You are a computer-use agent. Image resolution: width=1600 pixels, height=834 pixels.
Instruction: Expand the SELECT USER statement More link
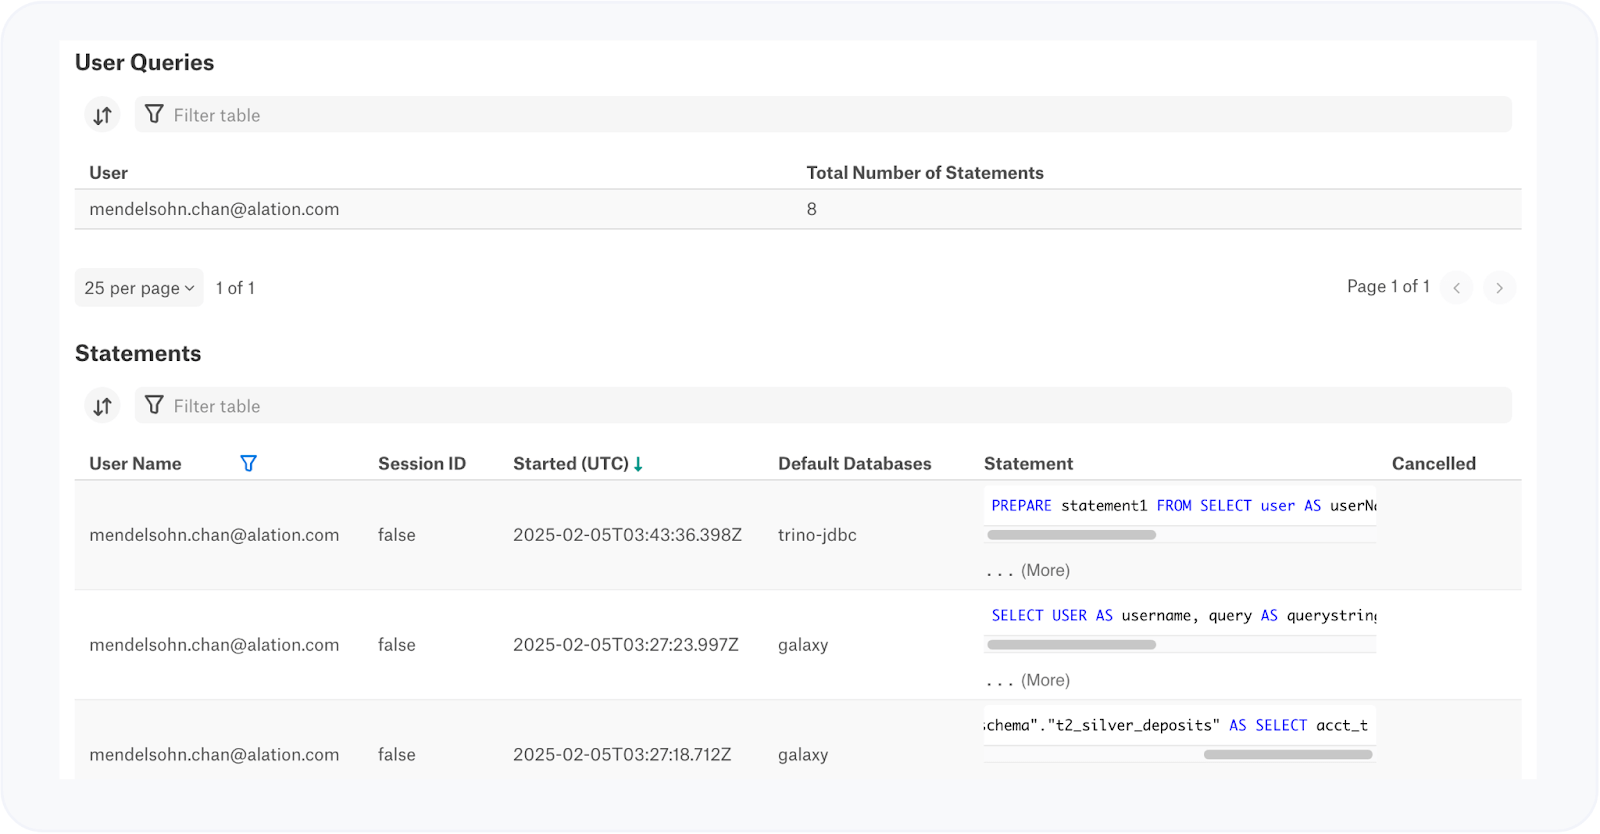point(1044,680)
